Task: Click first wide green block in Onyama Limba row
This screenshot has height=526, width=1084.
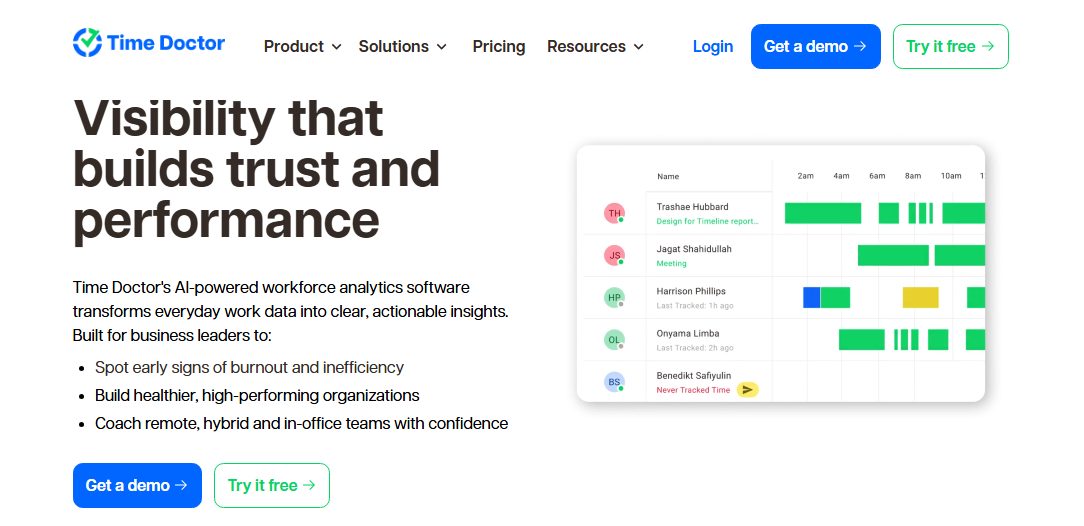Action: pos(861,339)
